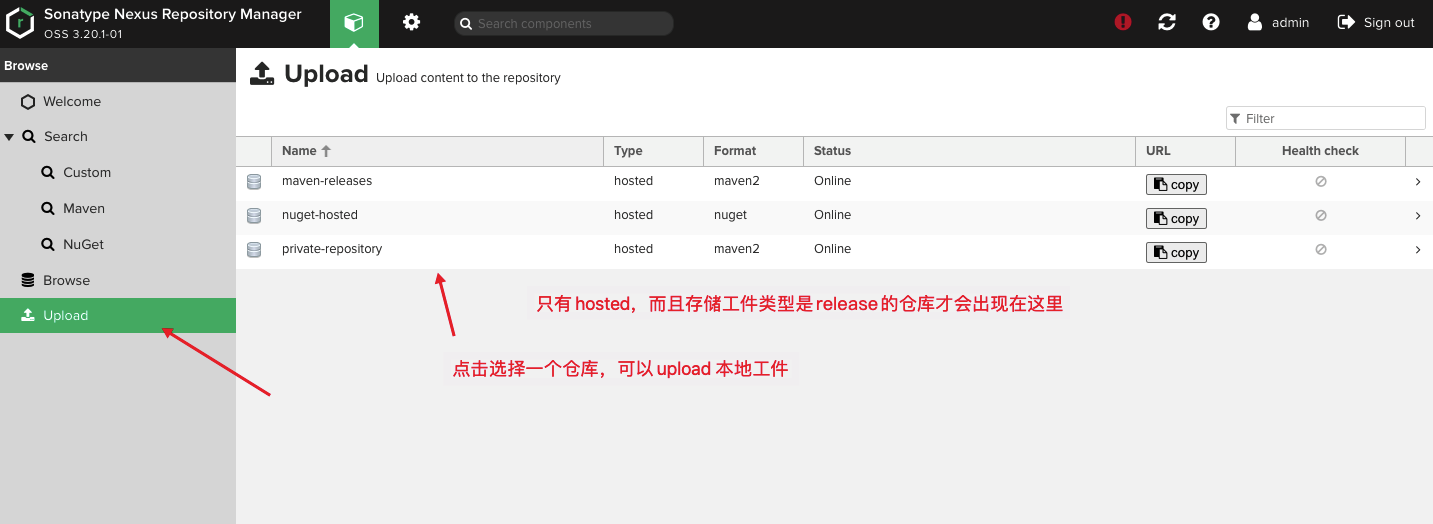
Task: Click nuget-hosted health check icon
Action: click(1321, 215)
